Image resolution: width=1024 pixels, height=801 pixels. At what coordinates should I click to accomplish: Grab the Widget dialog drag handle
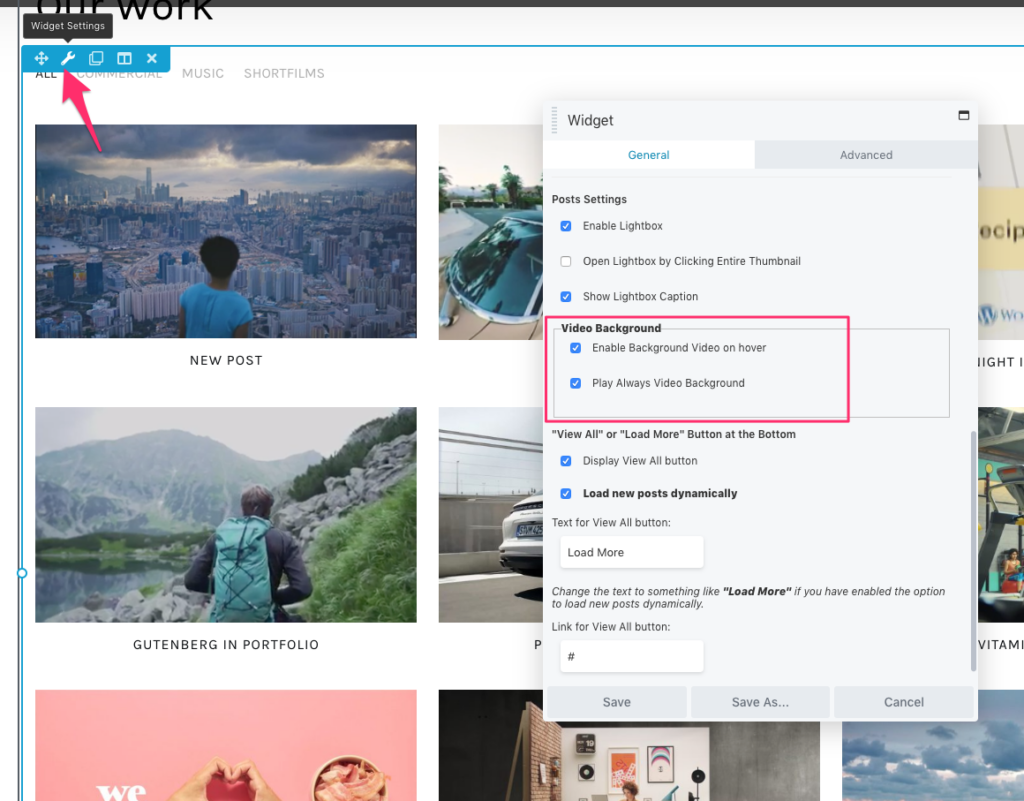coord(554,120)
